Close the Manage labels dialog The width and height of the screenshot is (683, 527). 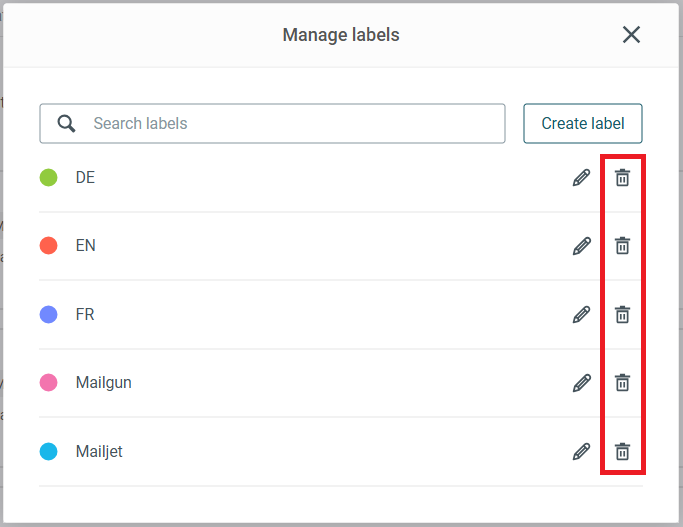point(631,35)
